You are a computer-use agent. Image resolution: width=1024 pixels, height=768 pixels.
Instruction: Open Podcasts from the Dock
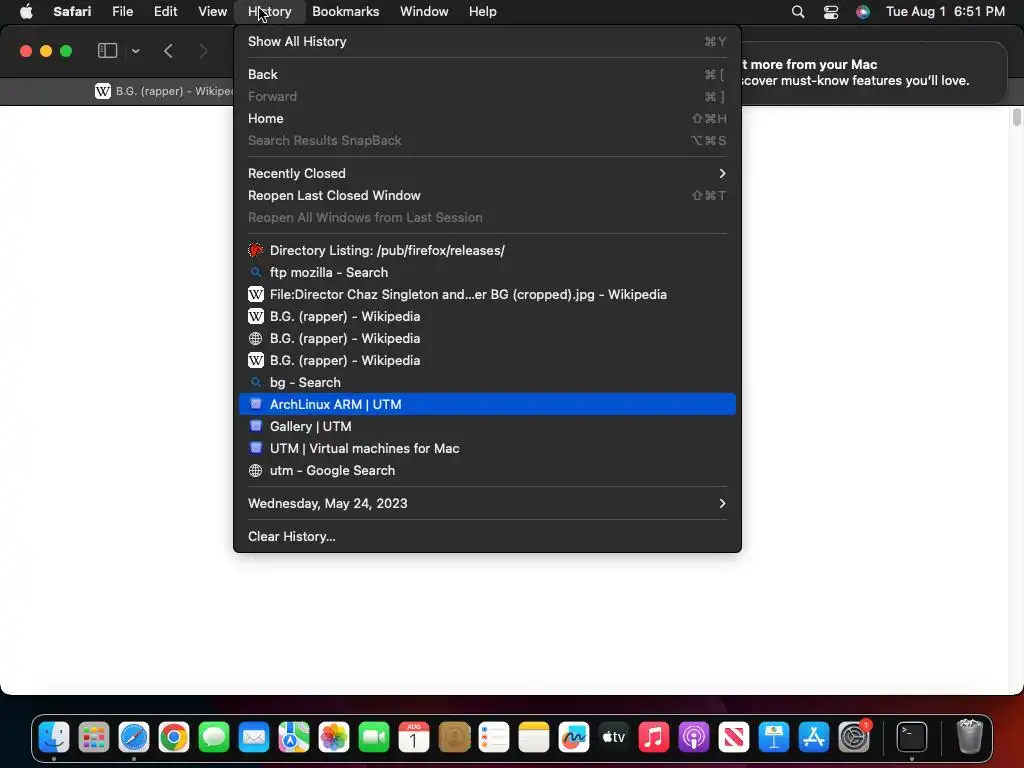(x=694, y=737)
